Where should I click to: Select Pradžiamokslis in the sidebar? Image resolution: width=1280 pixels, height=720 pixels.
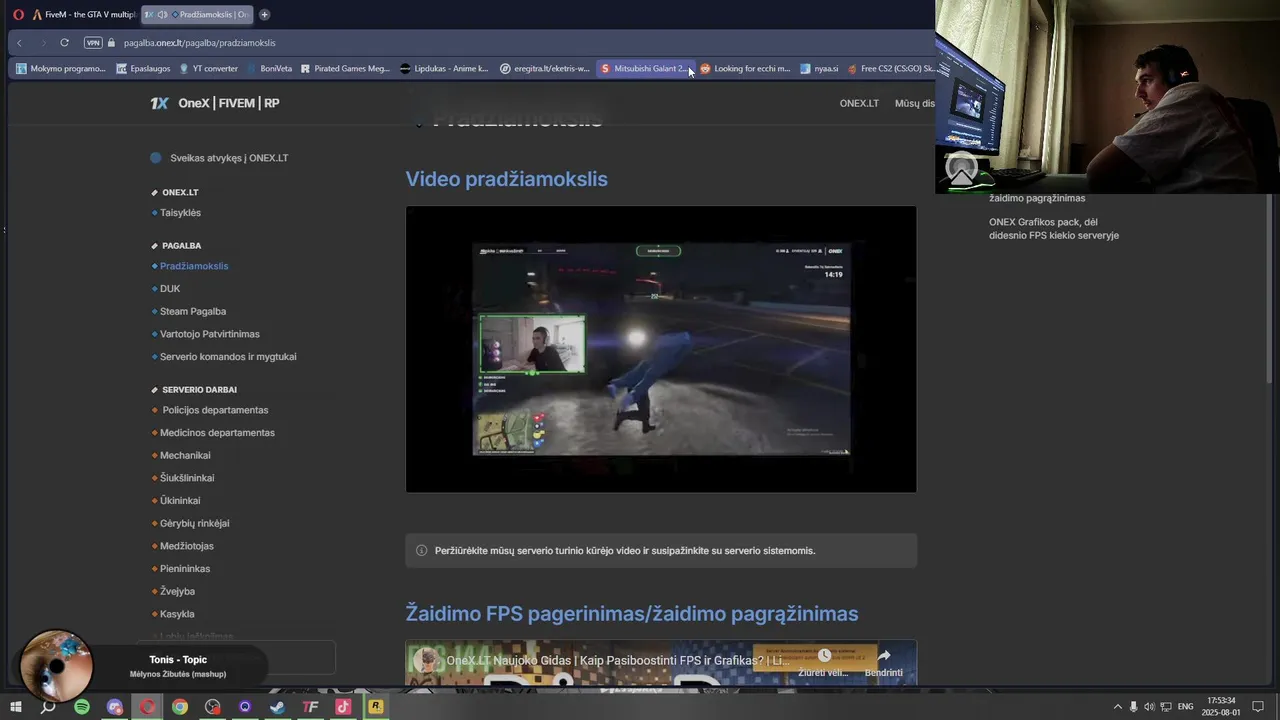pos(194,266)
